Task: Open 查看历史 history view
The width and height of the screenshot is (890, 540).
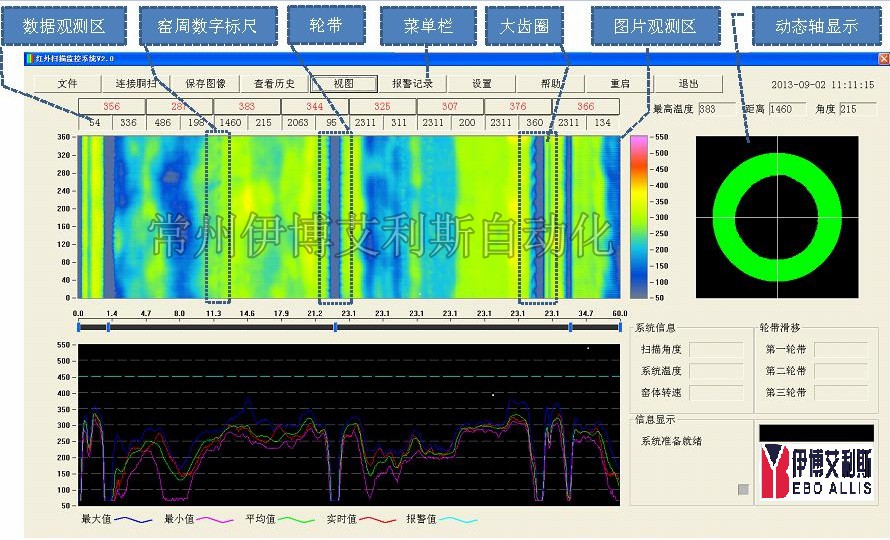Action: pyautogui.click(x=274, y=84)
